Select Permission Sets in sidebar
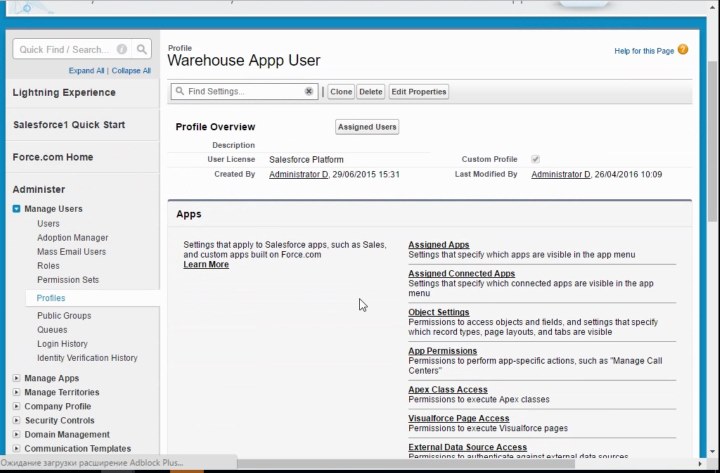The width and height of the screenshot is (720, 473). pyautogui.click(x=68, y=280)
